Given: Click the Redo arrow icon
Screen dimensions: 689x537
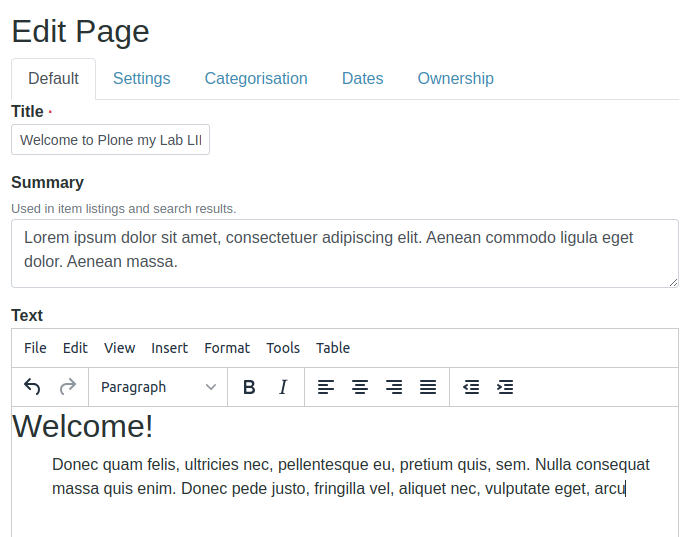Looking at the screenshot, I should point(68,387).
